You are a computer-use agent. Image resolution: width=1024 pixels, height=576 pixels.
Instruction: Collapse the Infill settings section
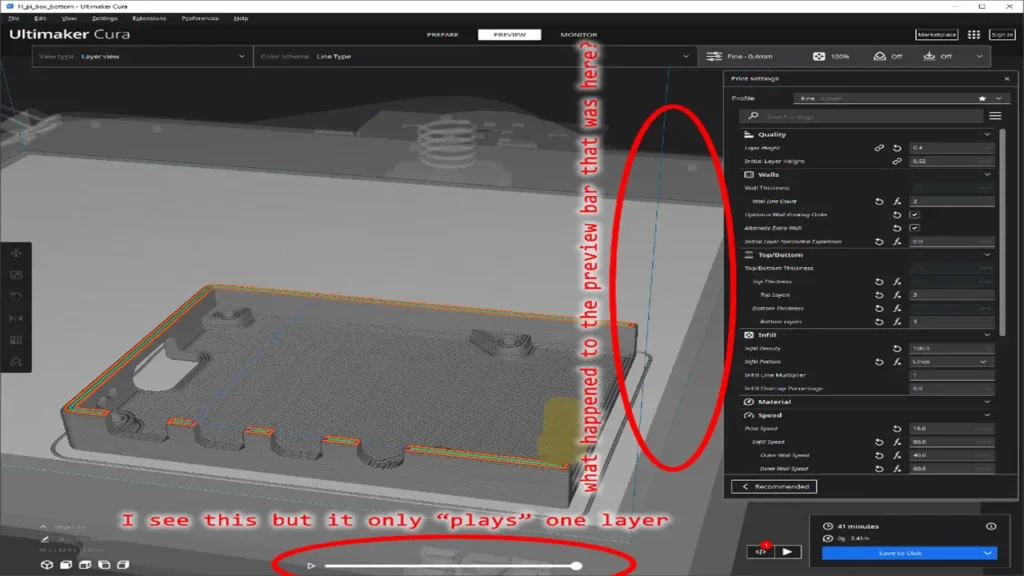pos(987,335)
